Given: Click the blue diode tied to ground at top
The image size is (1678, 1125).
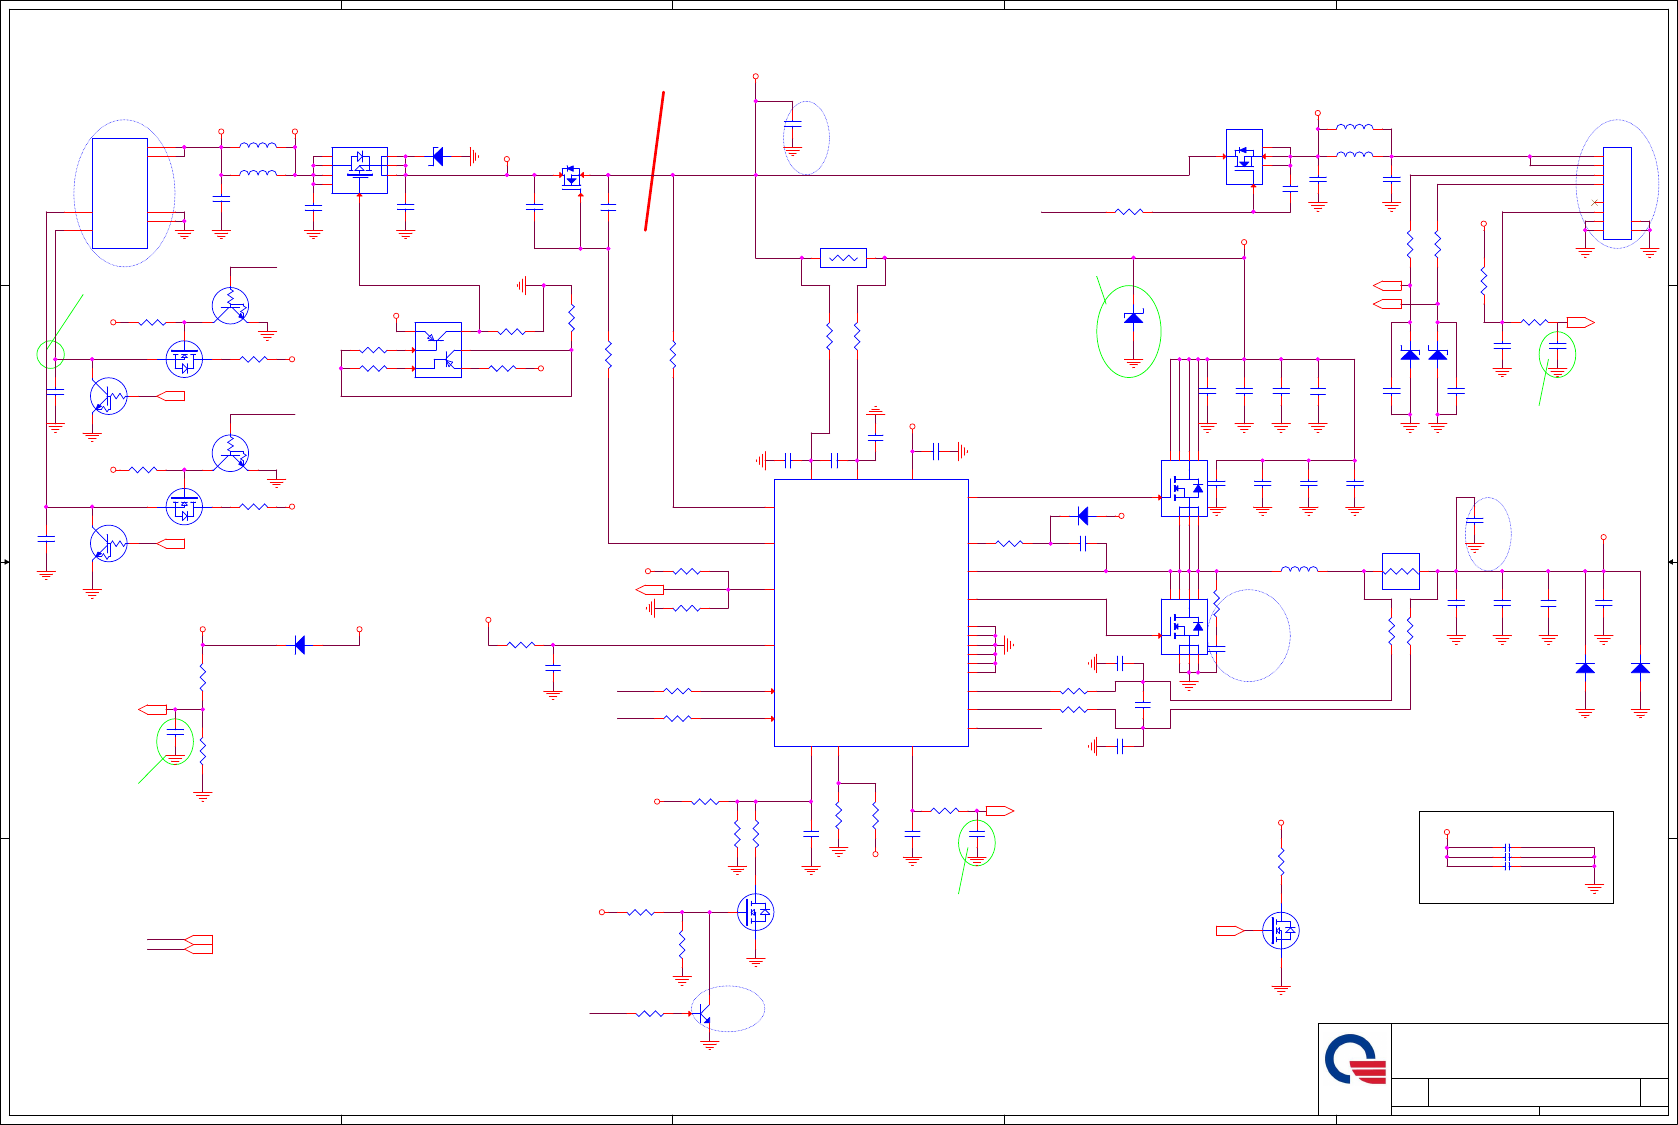Looking at the screenshot, I should [x=437, y=156].
